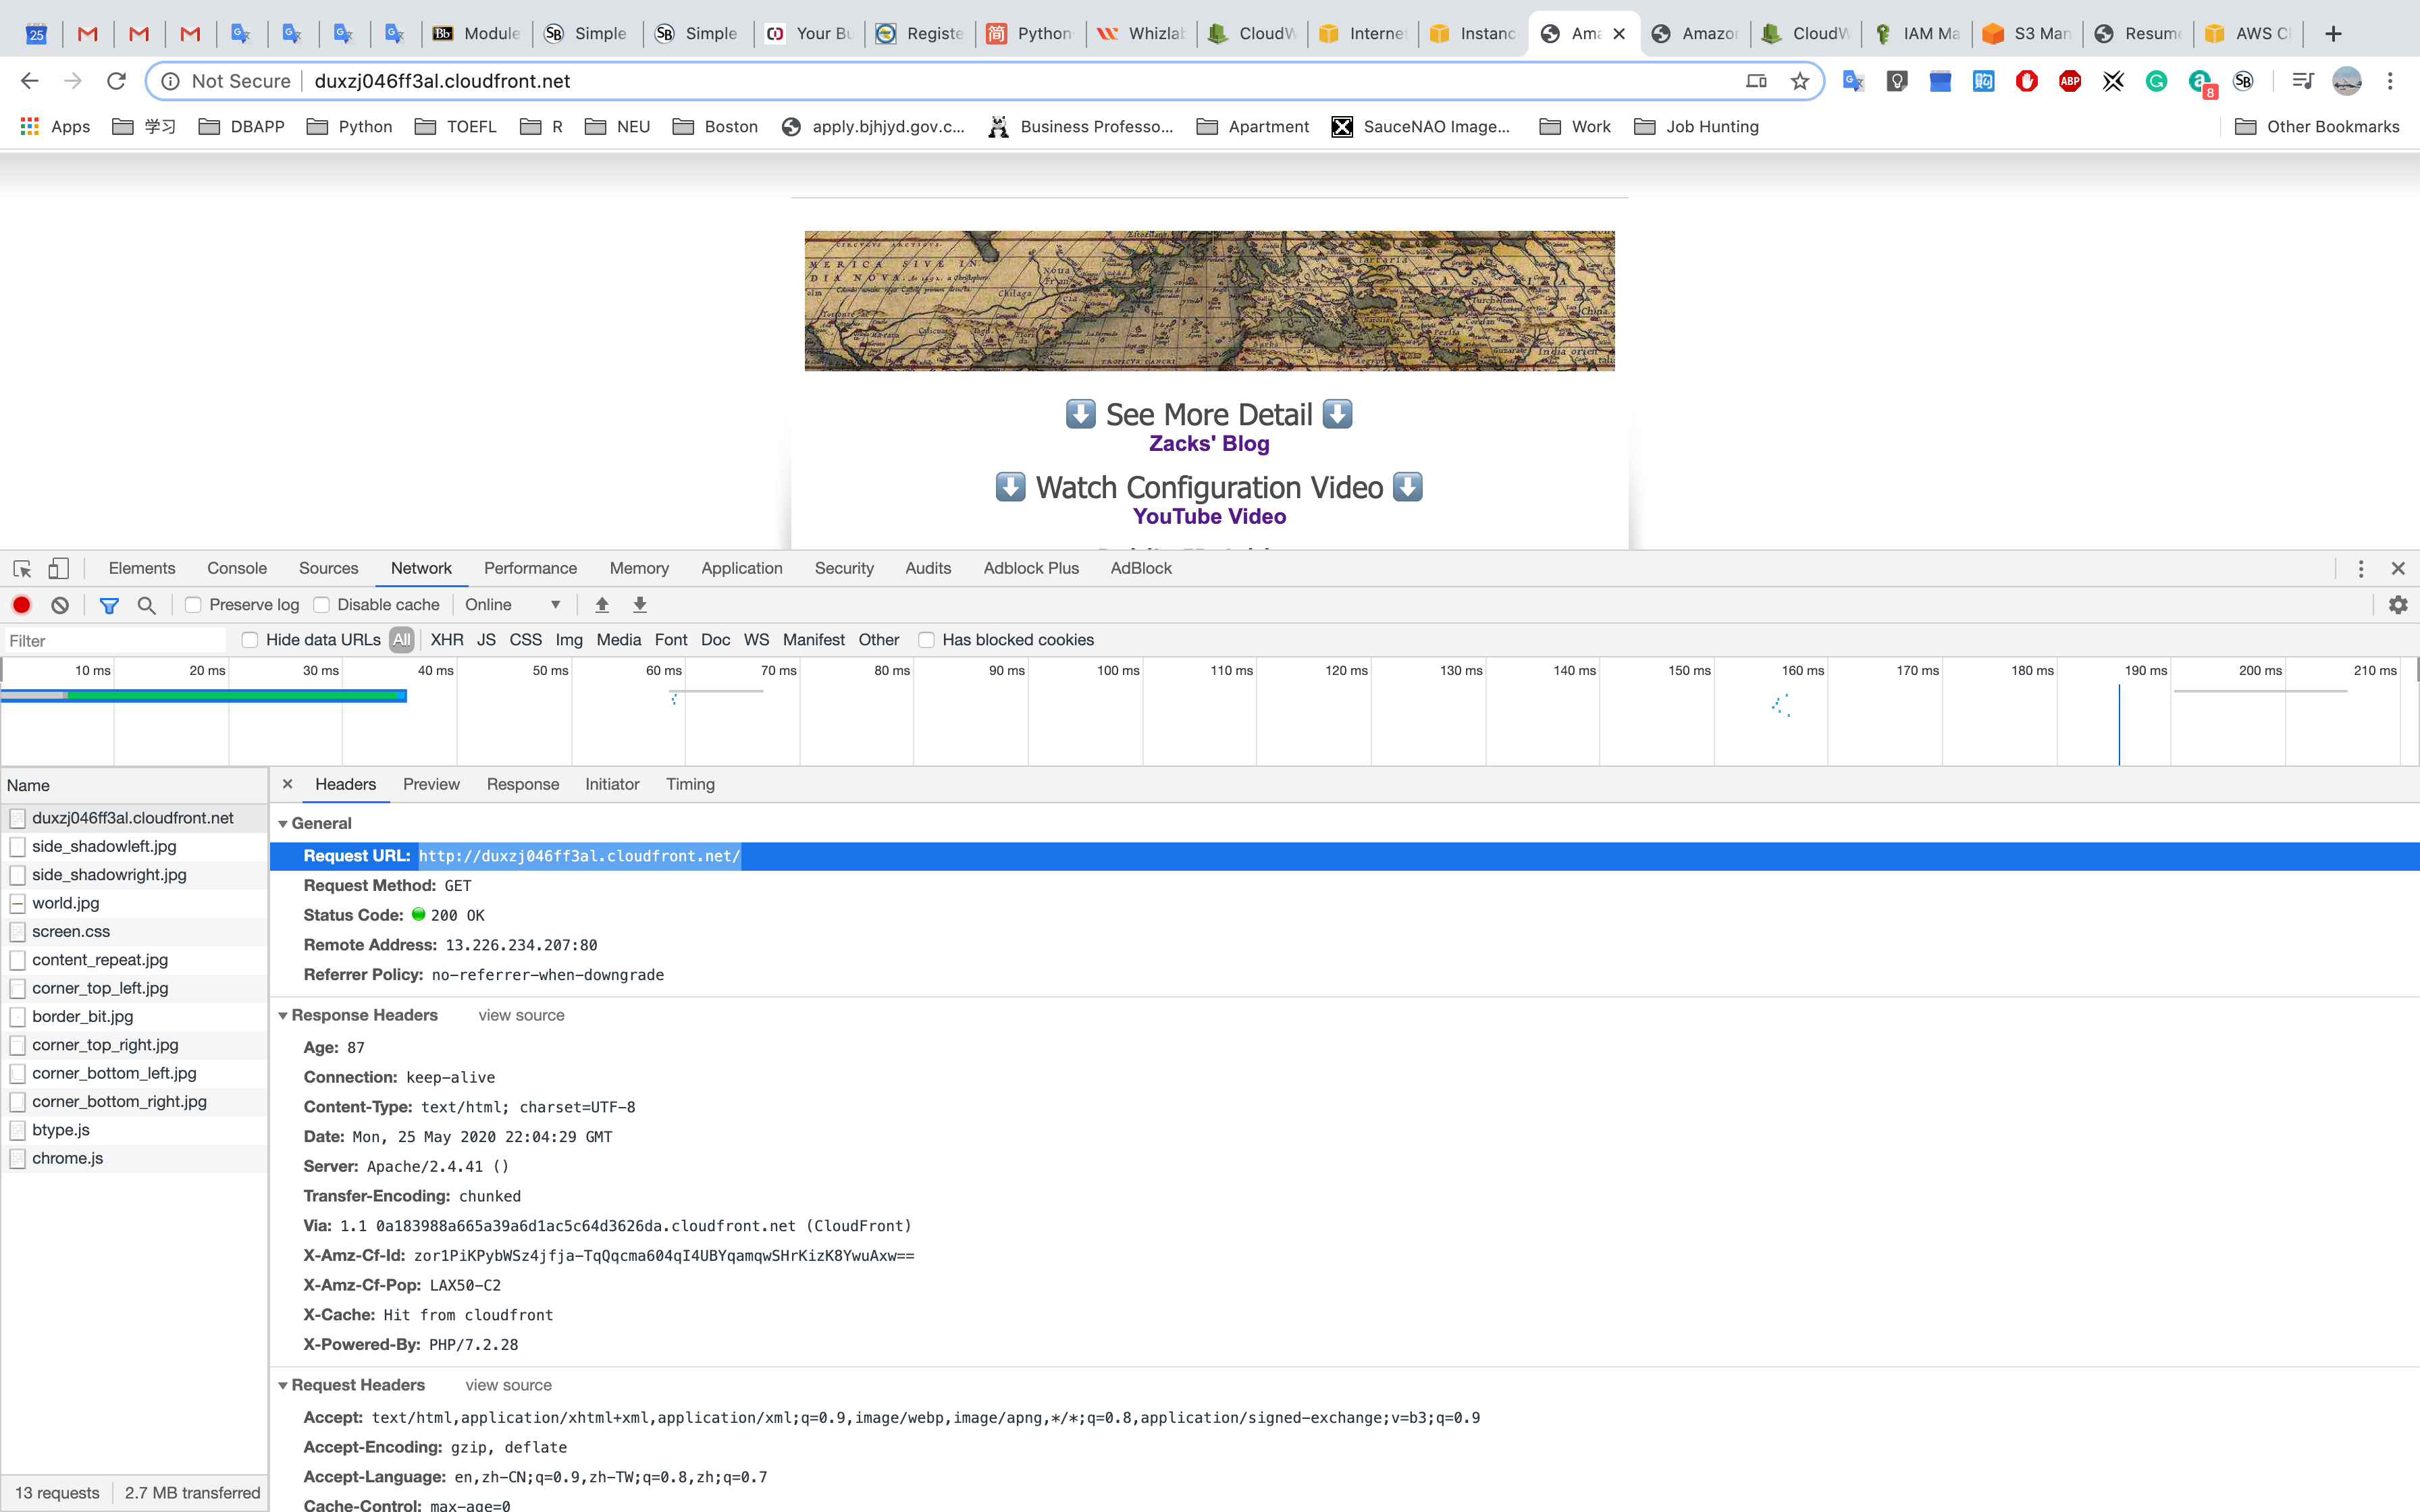This screenshot has width=2420, height=1512.
Task: Click Import HAR file upload arrow
Action: point(602,605)
